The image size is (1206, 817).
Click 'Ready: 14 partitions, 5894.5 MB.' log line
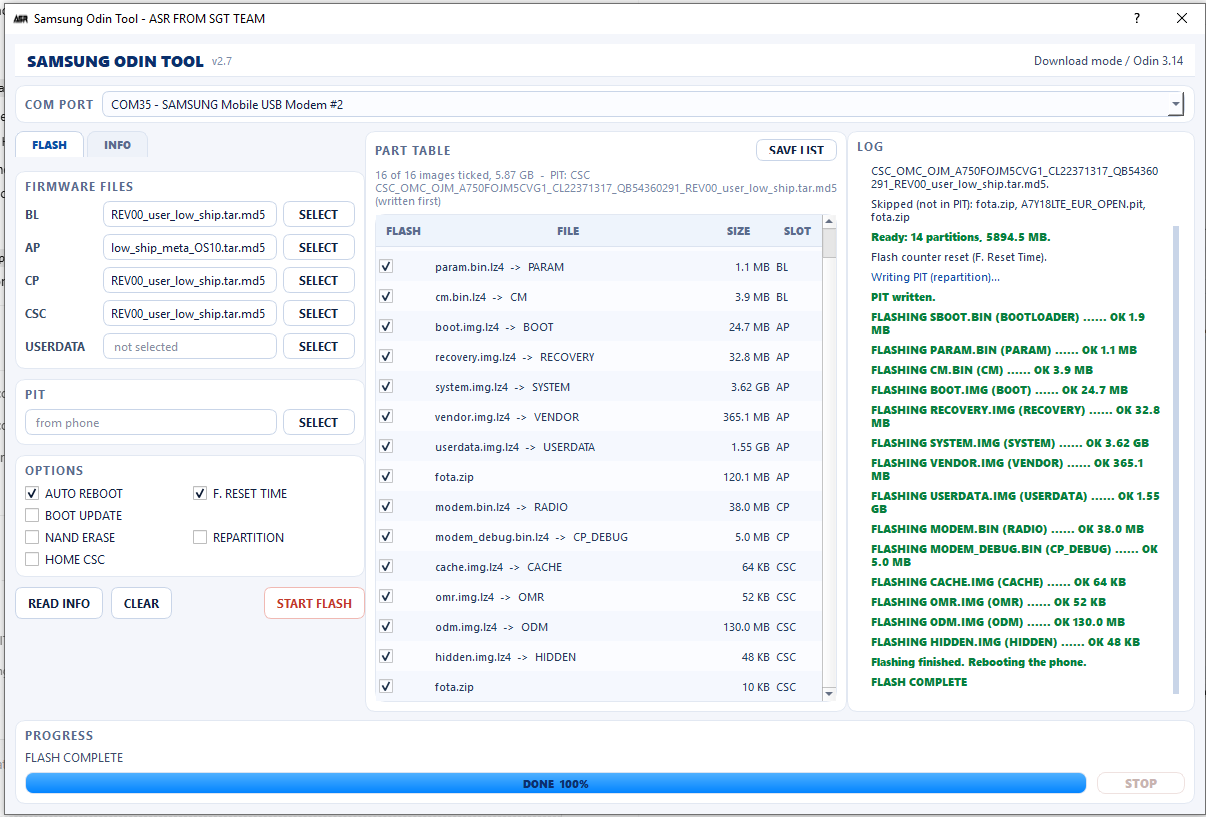coord(961,237)
